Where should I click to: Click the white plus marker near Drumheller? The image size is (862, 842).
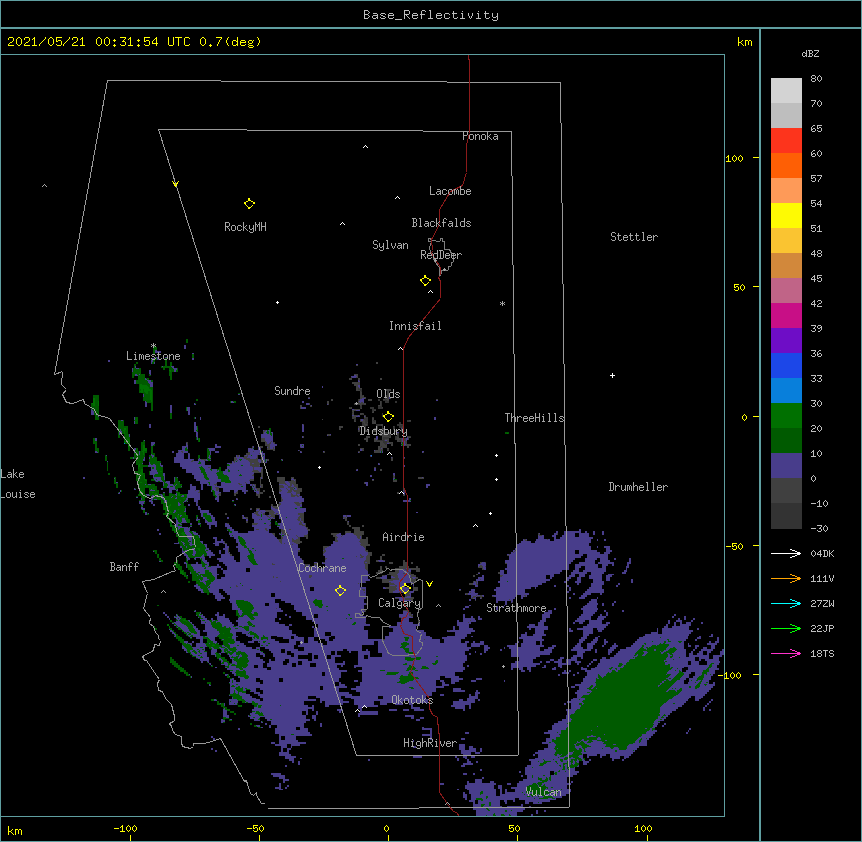[x=612, y=375]
